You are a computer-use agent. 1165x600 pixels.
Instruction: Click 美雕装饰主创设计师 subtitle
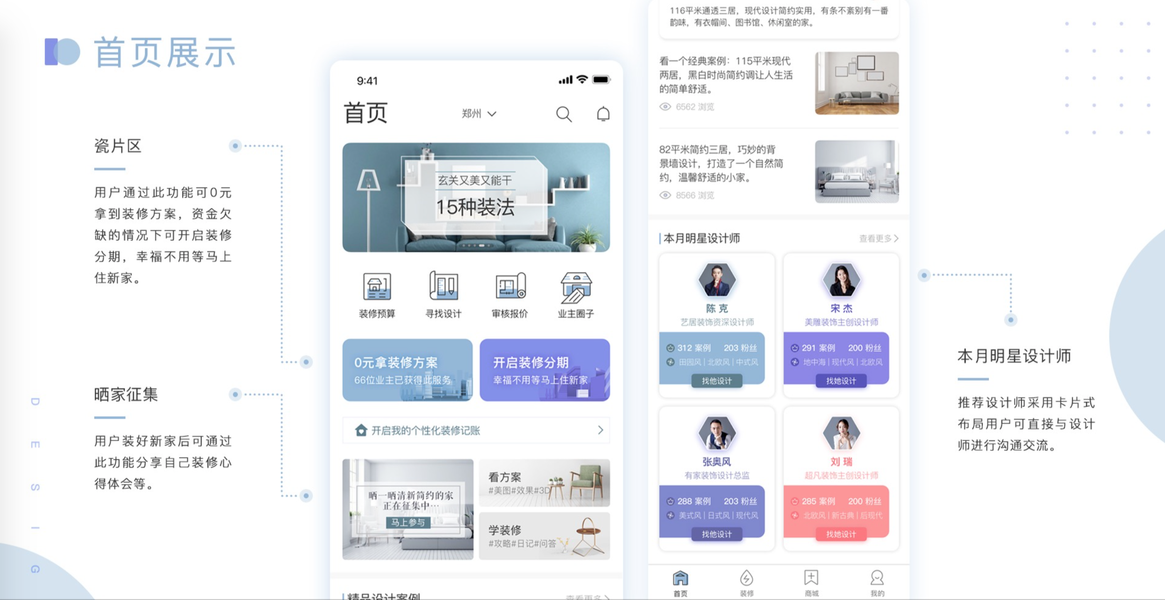tap(841, 322)
